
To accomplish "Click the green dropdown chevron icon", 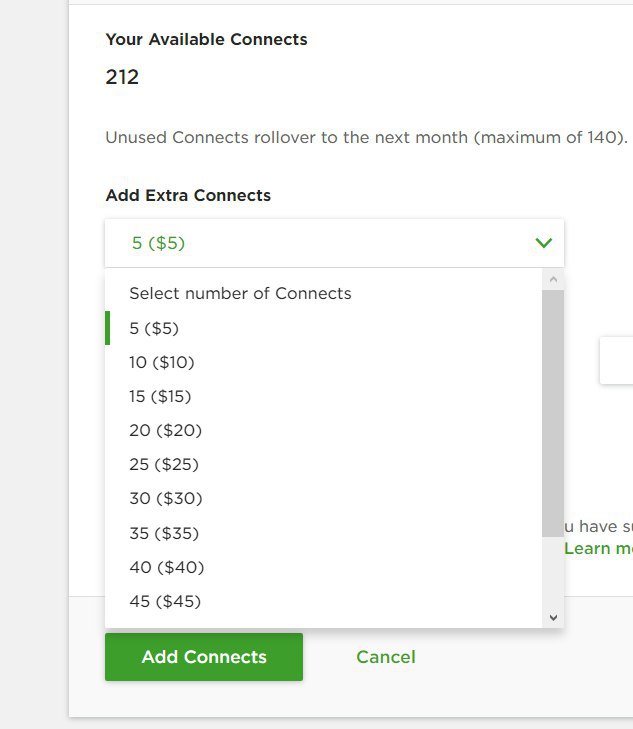I will coord(543,243).
